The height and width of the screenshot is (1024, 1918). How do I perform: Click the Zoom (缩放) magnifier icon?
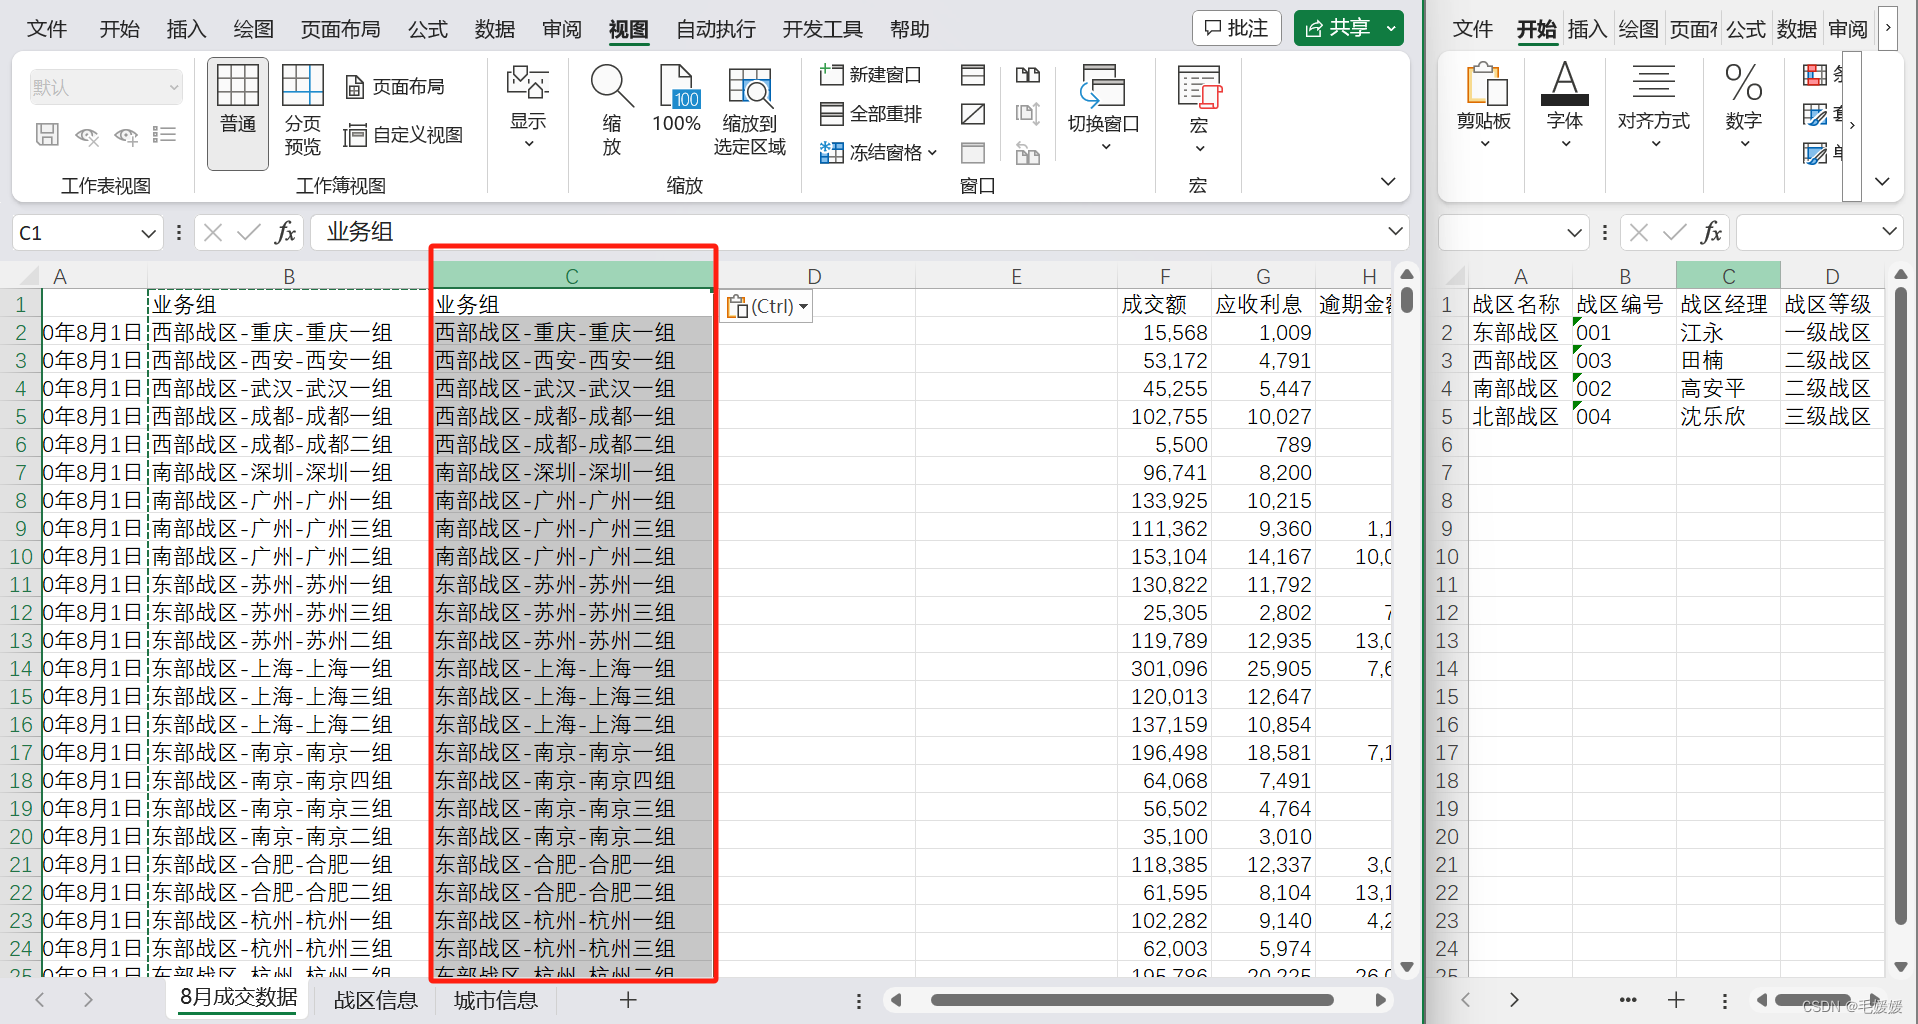(x=611, y=110)
